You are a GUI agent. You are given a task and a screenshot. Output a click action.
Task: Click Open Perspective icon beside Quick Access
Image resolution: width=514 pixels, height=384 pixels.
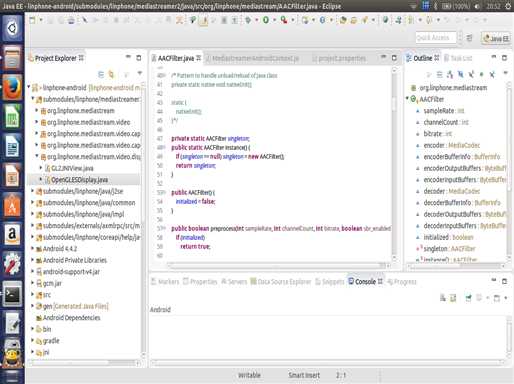point(469,38)
